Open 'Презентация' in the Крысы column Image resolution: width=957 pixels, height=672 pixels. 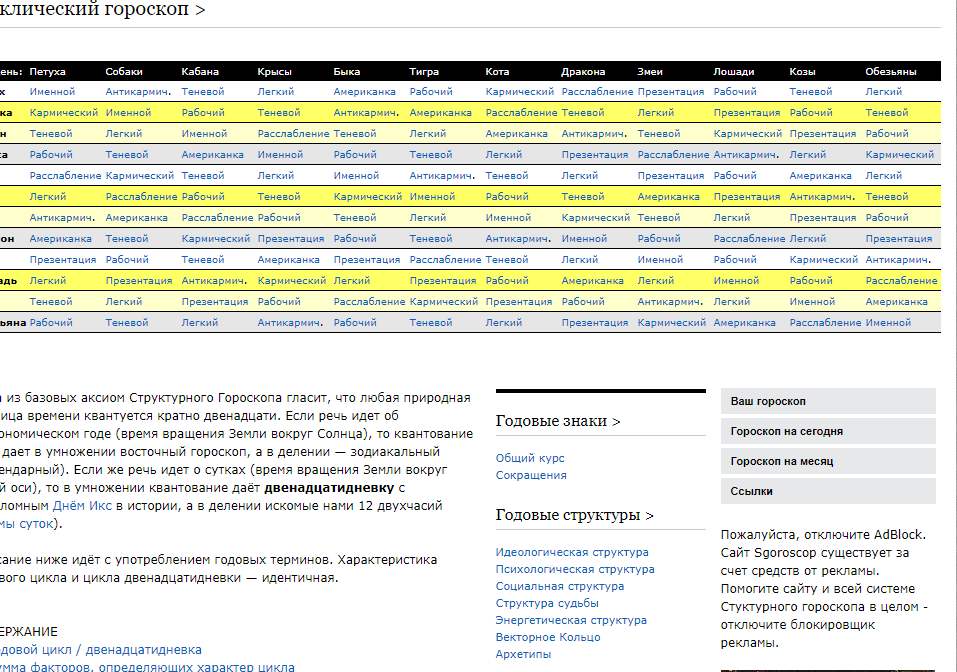(291, 239)
